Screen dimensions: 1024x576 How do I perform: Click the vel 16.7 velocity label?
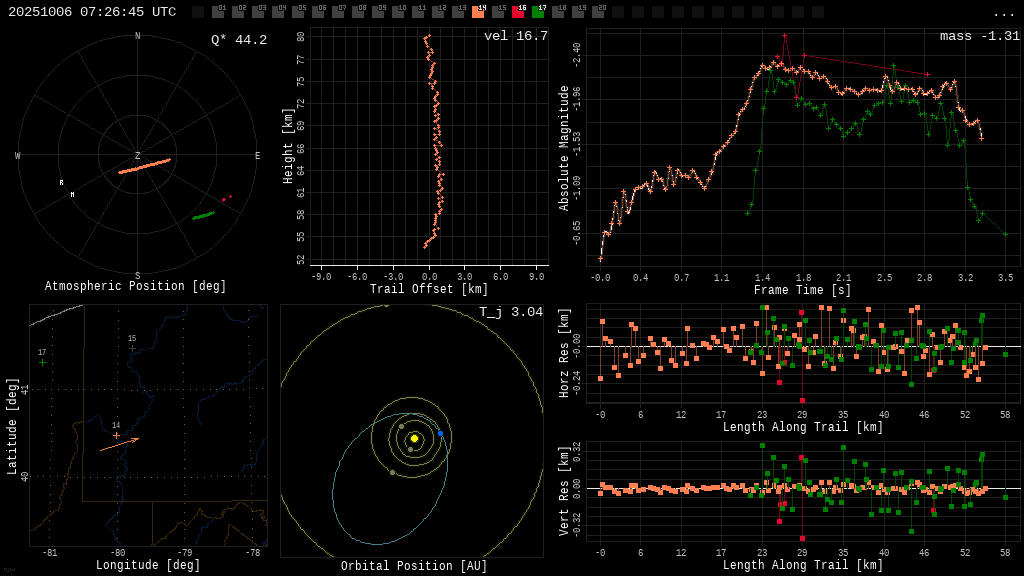point(516,36)
